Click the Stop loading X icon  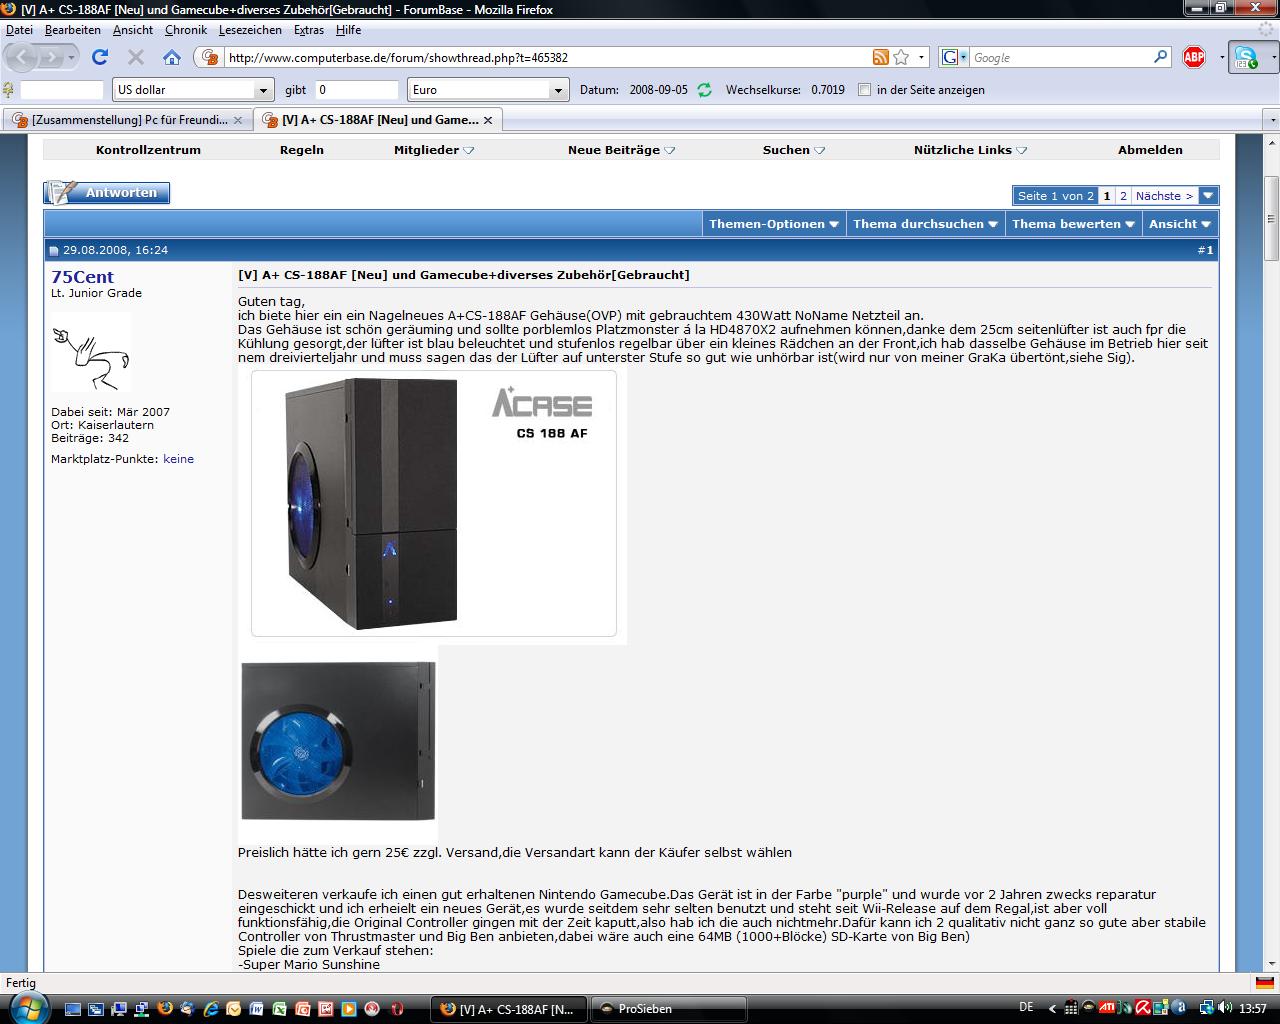pyautogui.click(x=136, y=57)
